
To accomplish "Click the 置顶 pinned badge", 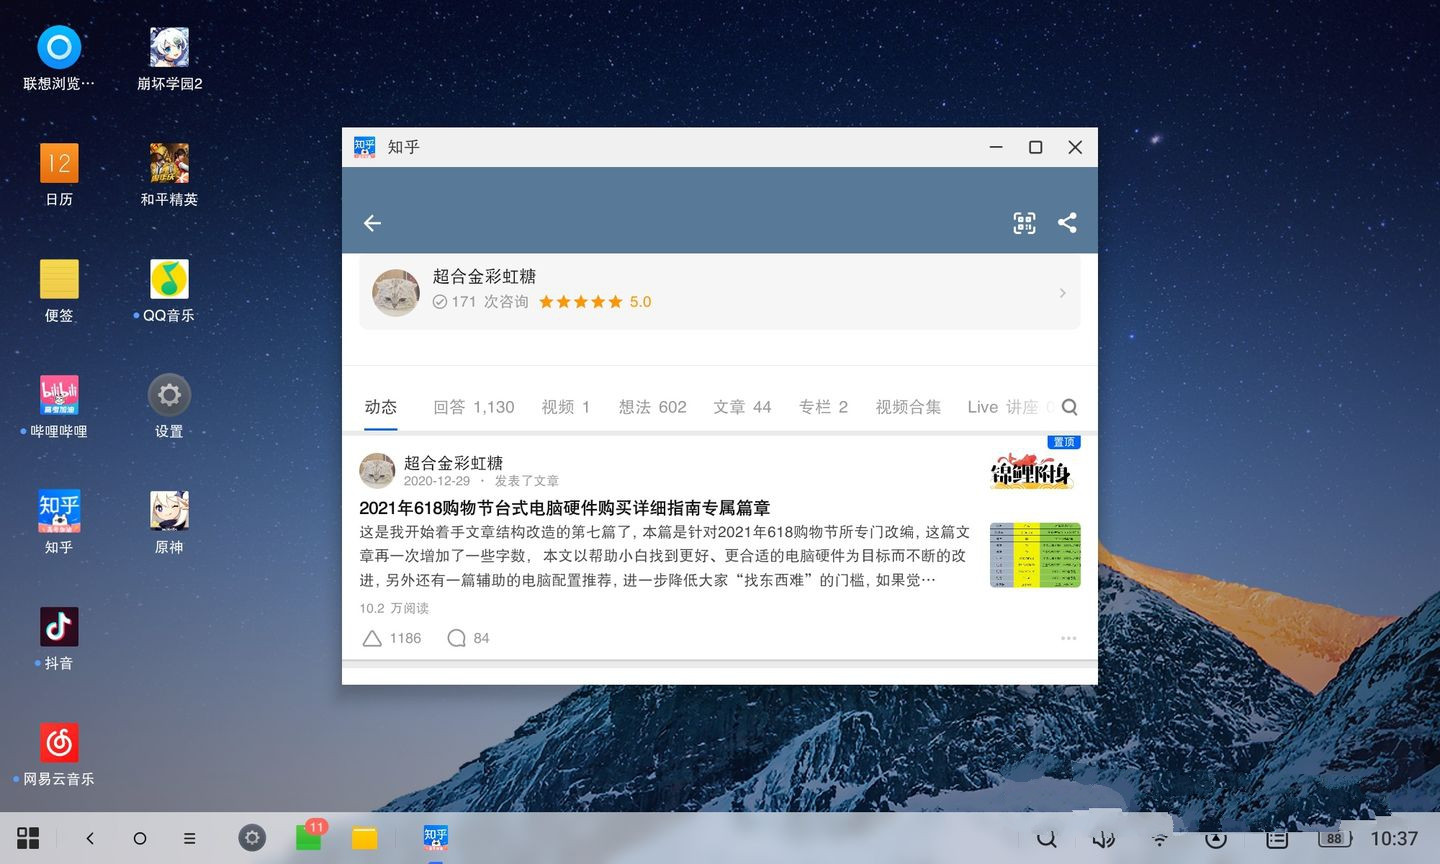I will click(1064, 442).
